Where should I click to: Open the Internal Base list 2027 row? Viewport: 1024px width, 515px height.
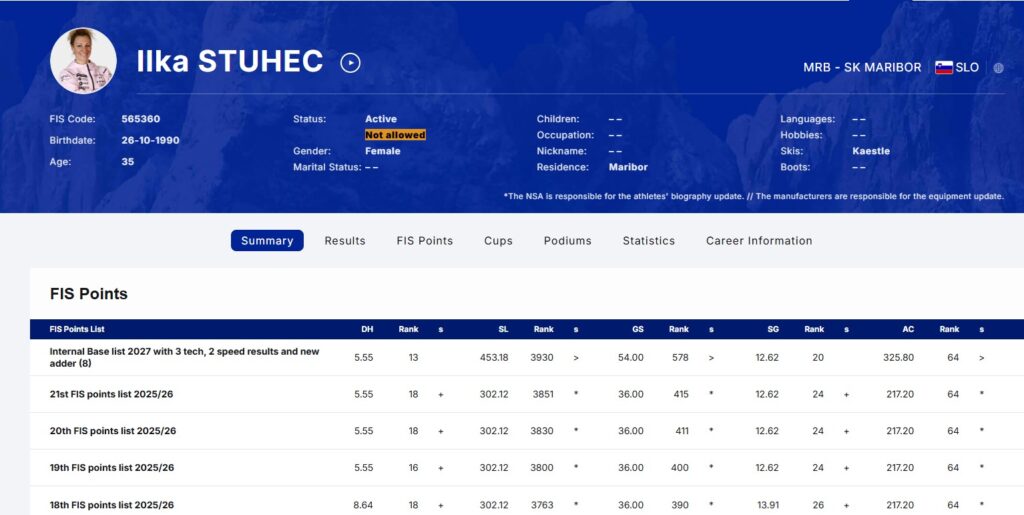click(184, 357)
